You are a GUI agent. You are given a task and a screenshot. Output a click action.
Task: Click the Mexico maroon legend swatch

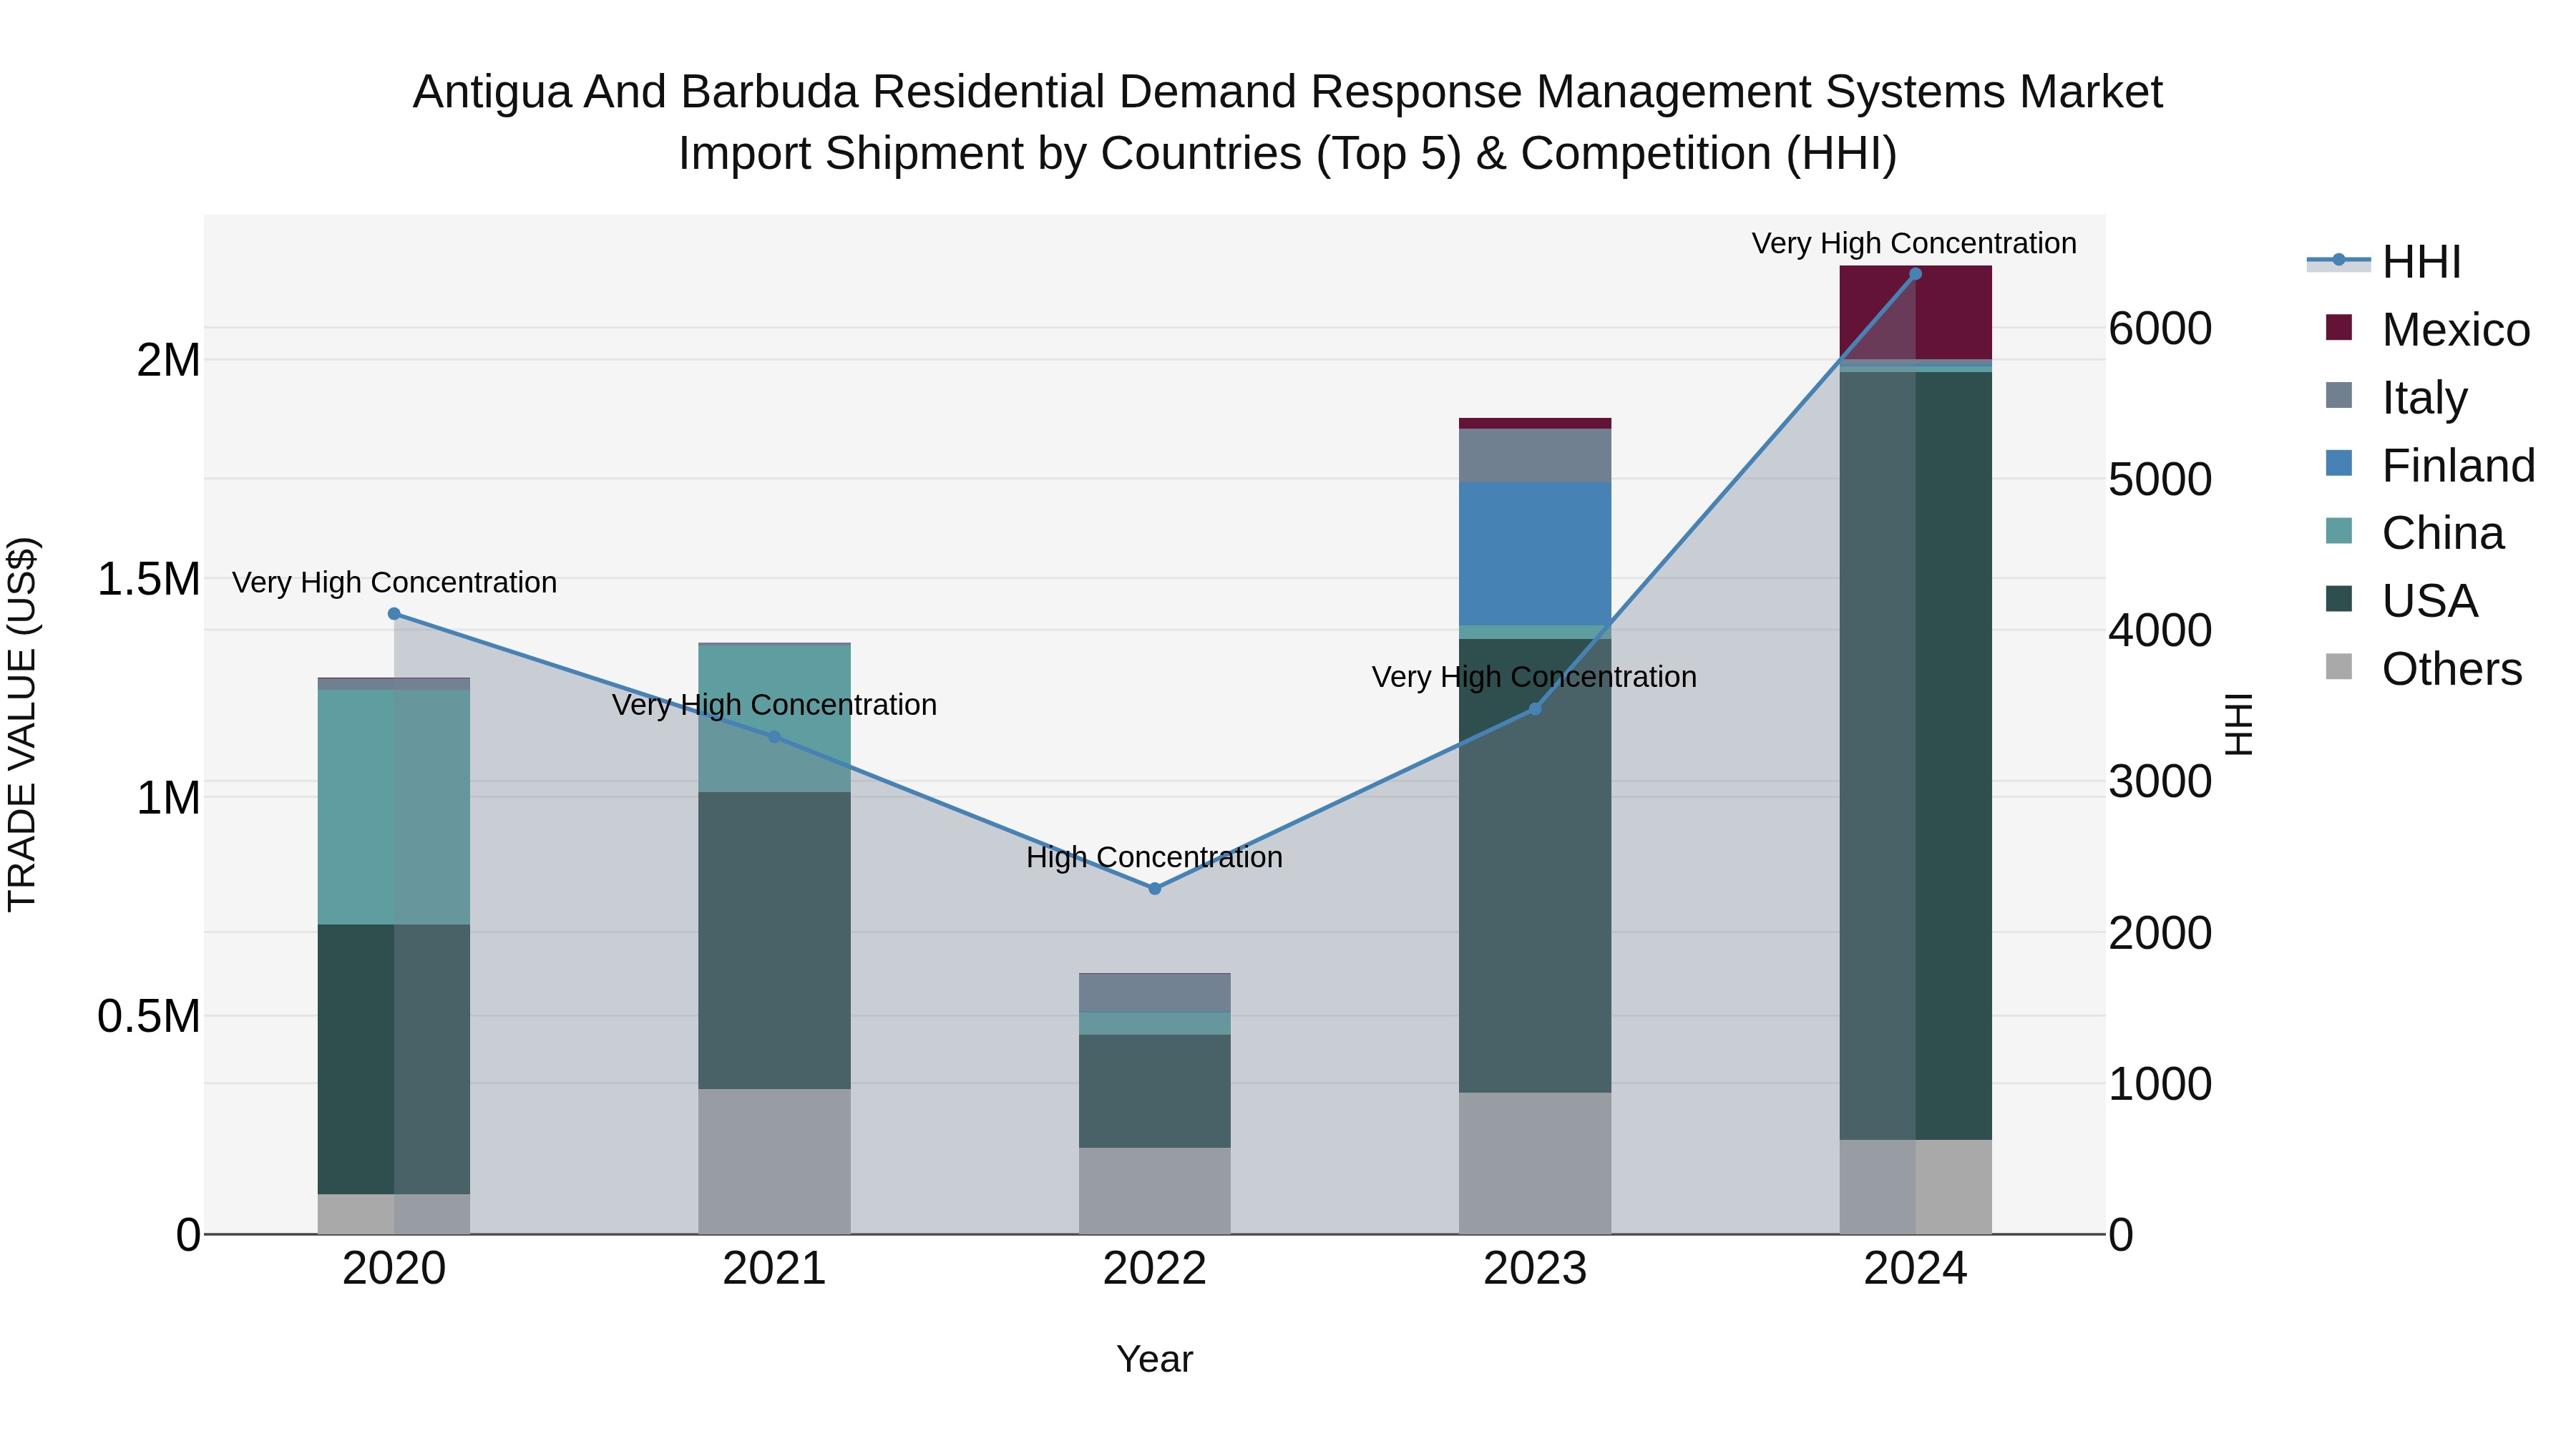tap(2339, 327)
